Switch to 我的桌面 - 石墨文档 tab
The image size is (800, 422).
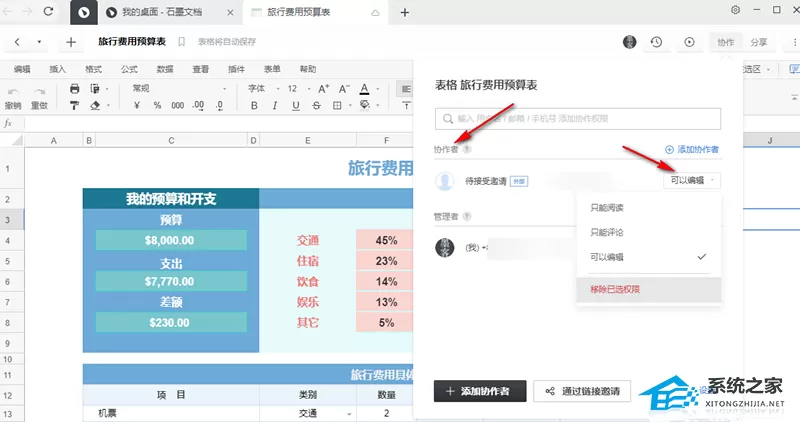click(161, 13)
